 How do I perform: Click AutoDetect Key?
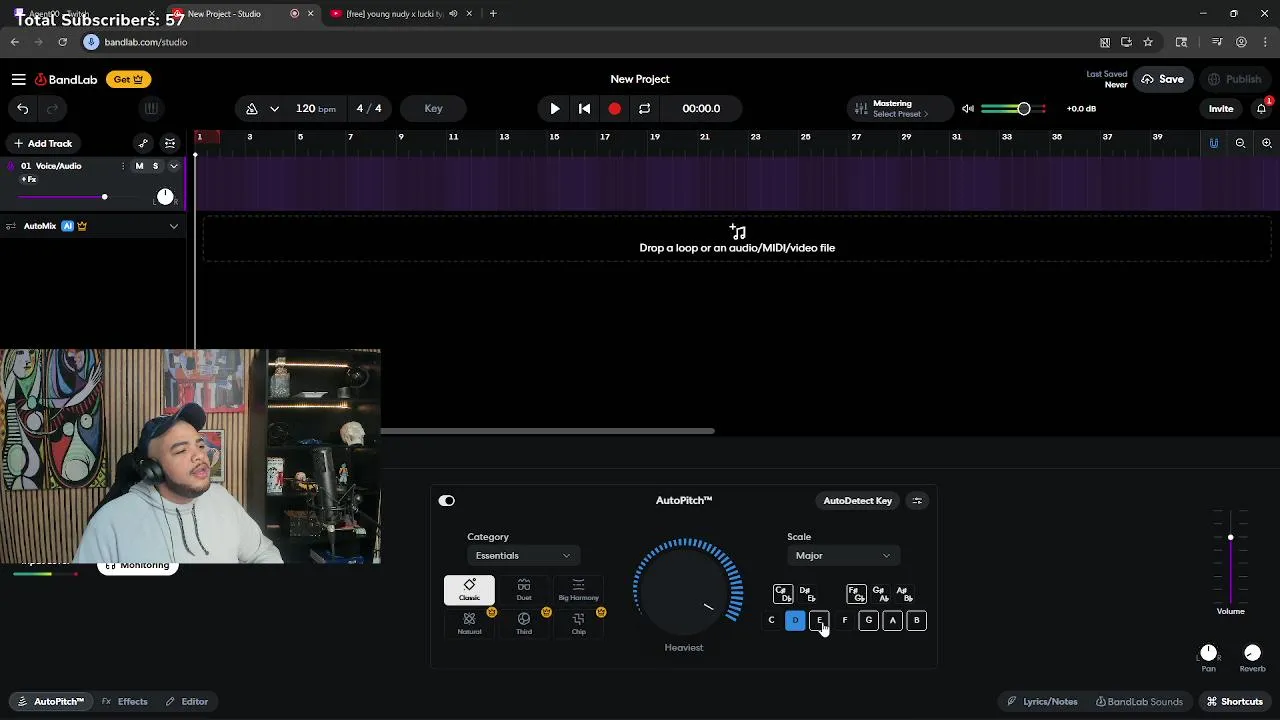pyautogui.click(x=857, y=500)
